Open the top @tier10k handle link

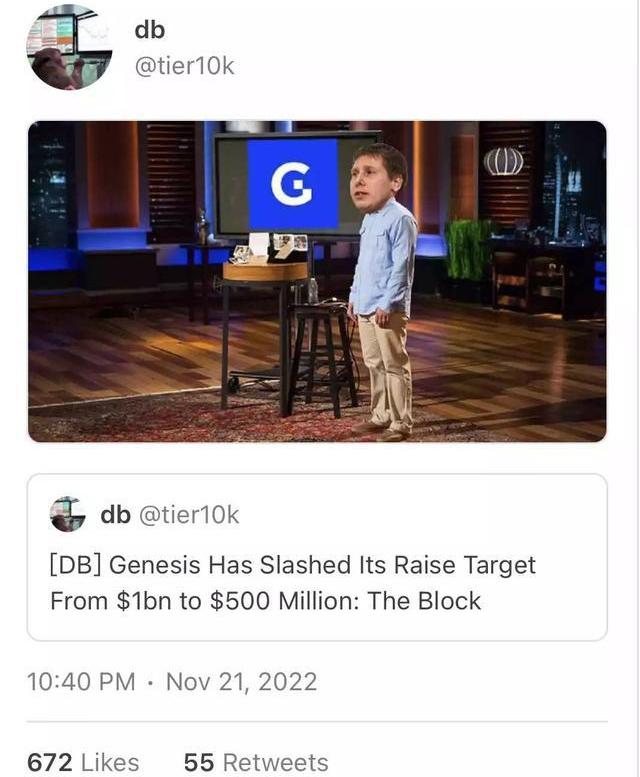[184, 66]
